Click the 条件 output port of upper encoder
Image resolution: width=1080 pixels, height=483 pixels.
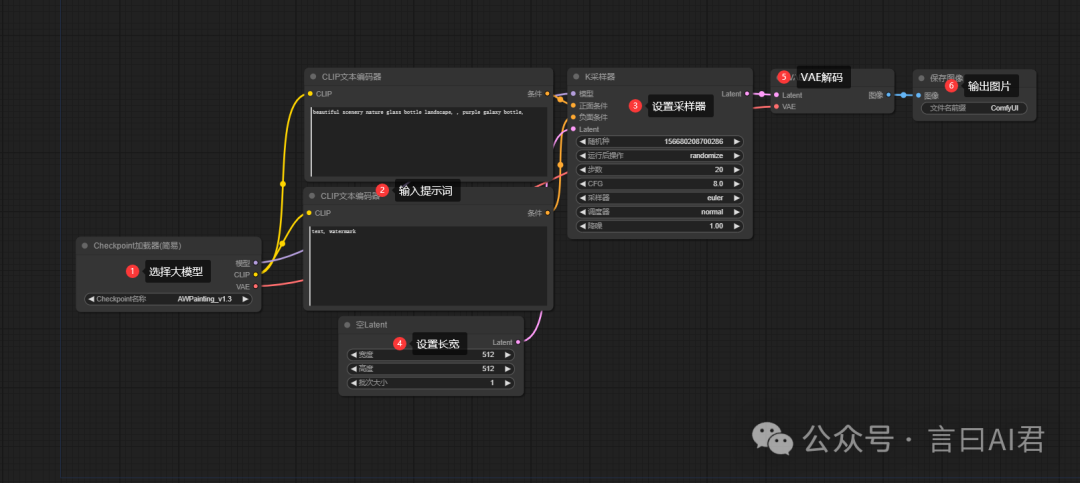(x=548, y=94)
